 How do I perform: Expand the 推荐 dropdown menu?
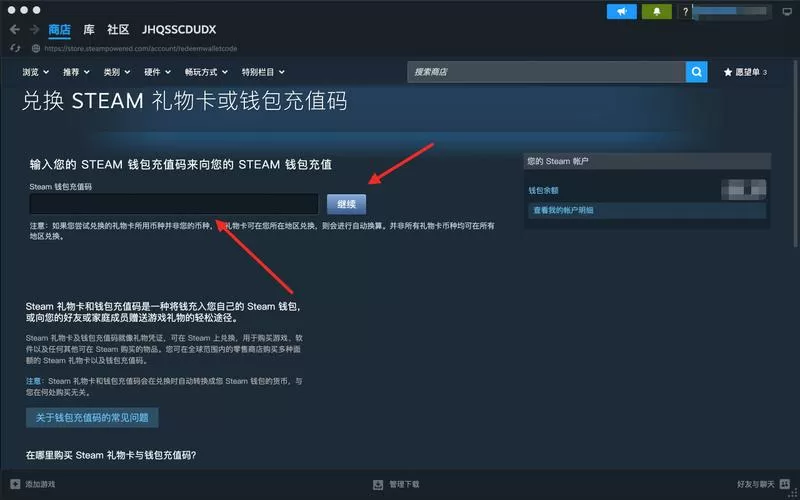(x=76, y=72)
